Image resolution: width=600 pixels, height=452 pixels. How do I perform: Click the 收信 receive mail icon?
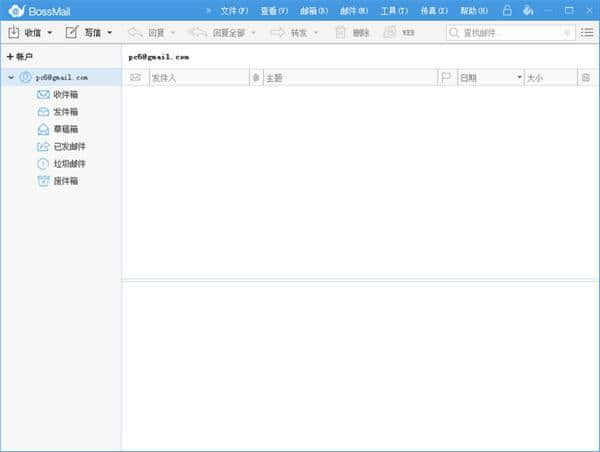[14, 33]
